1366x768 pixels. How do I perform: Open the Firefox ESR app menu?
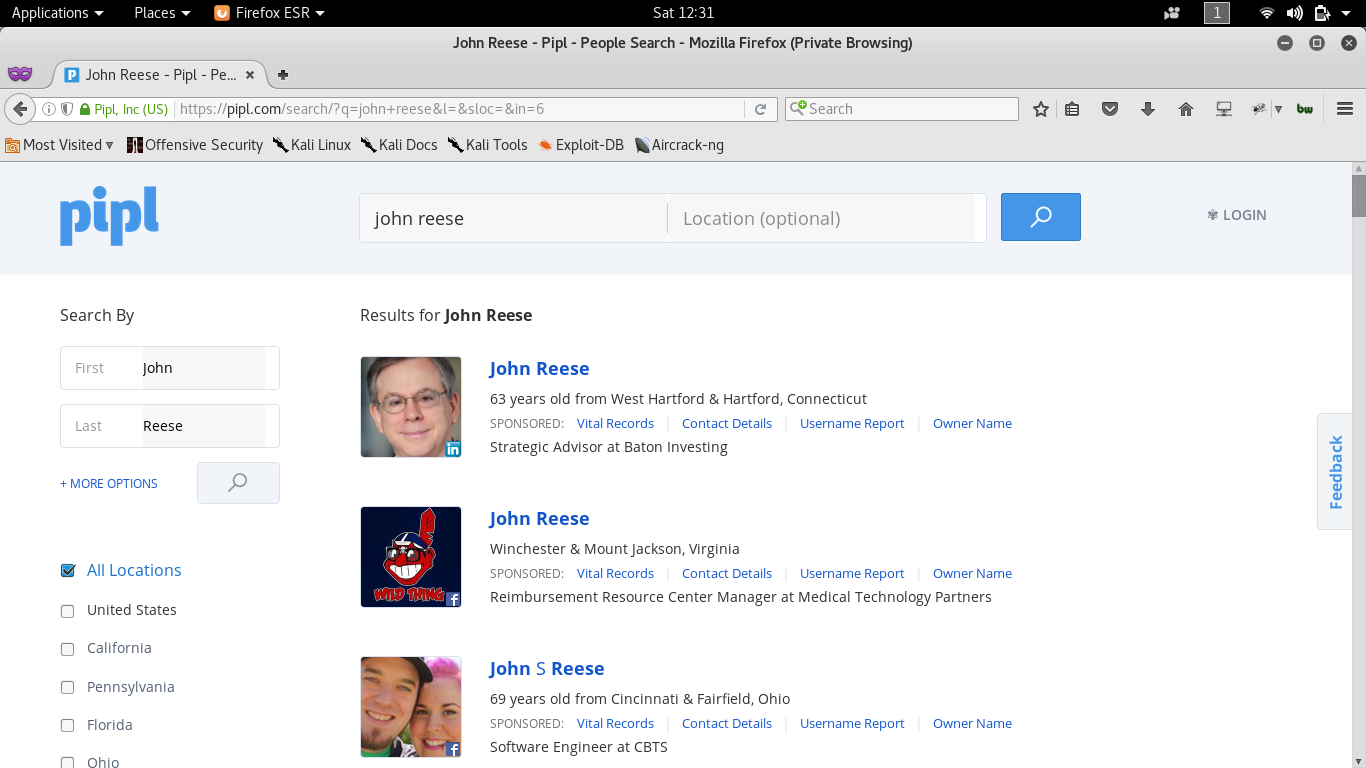pos(269,13)
